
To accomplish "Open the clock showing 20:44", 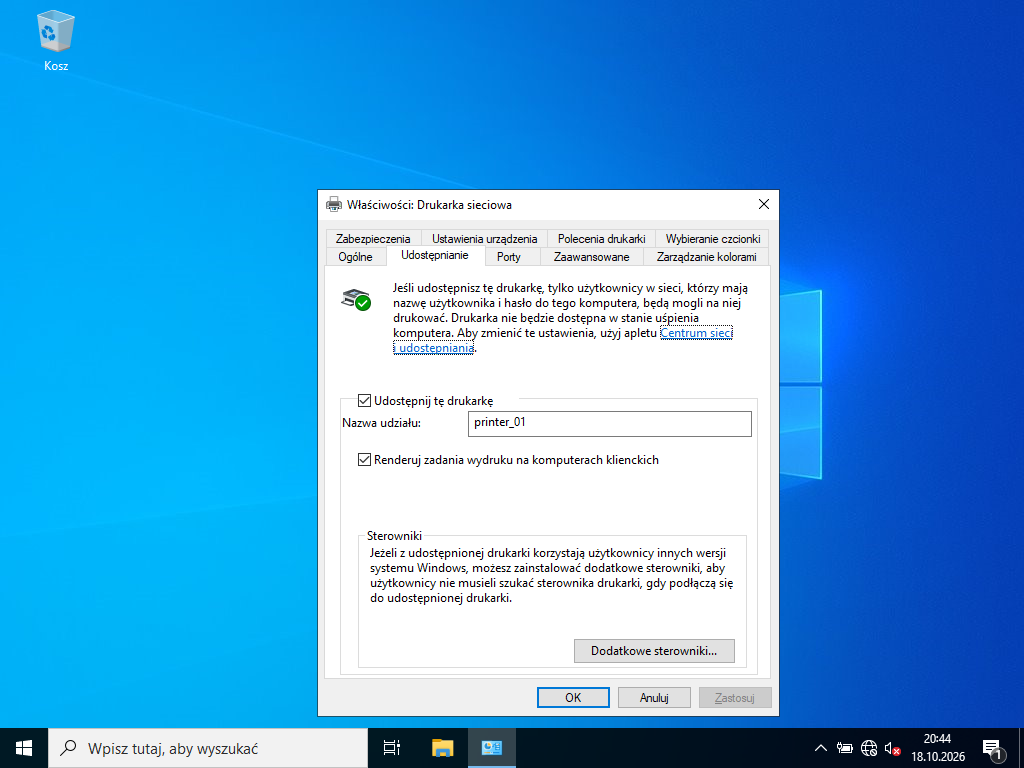I will (x=938, y=748).
